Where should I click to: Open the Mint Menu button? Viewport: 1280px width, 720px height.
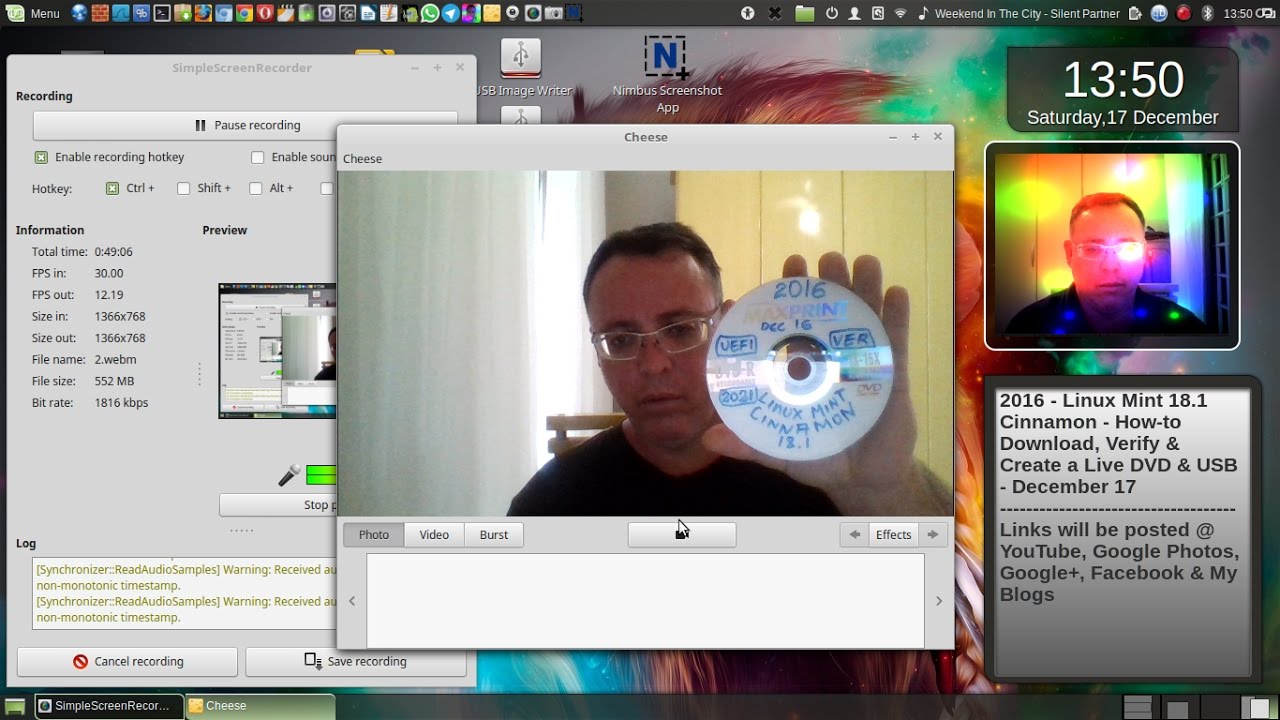33,14
